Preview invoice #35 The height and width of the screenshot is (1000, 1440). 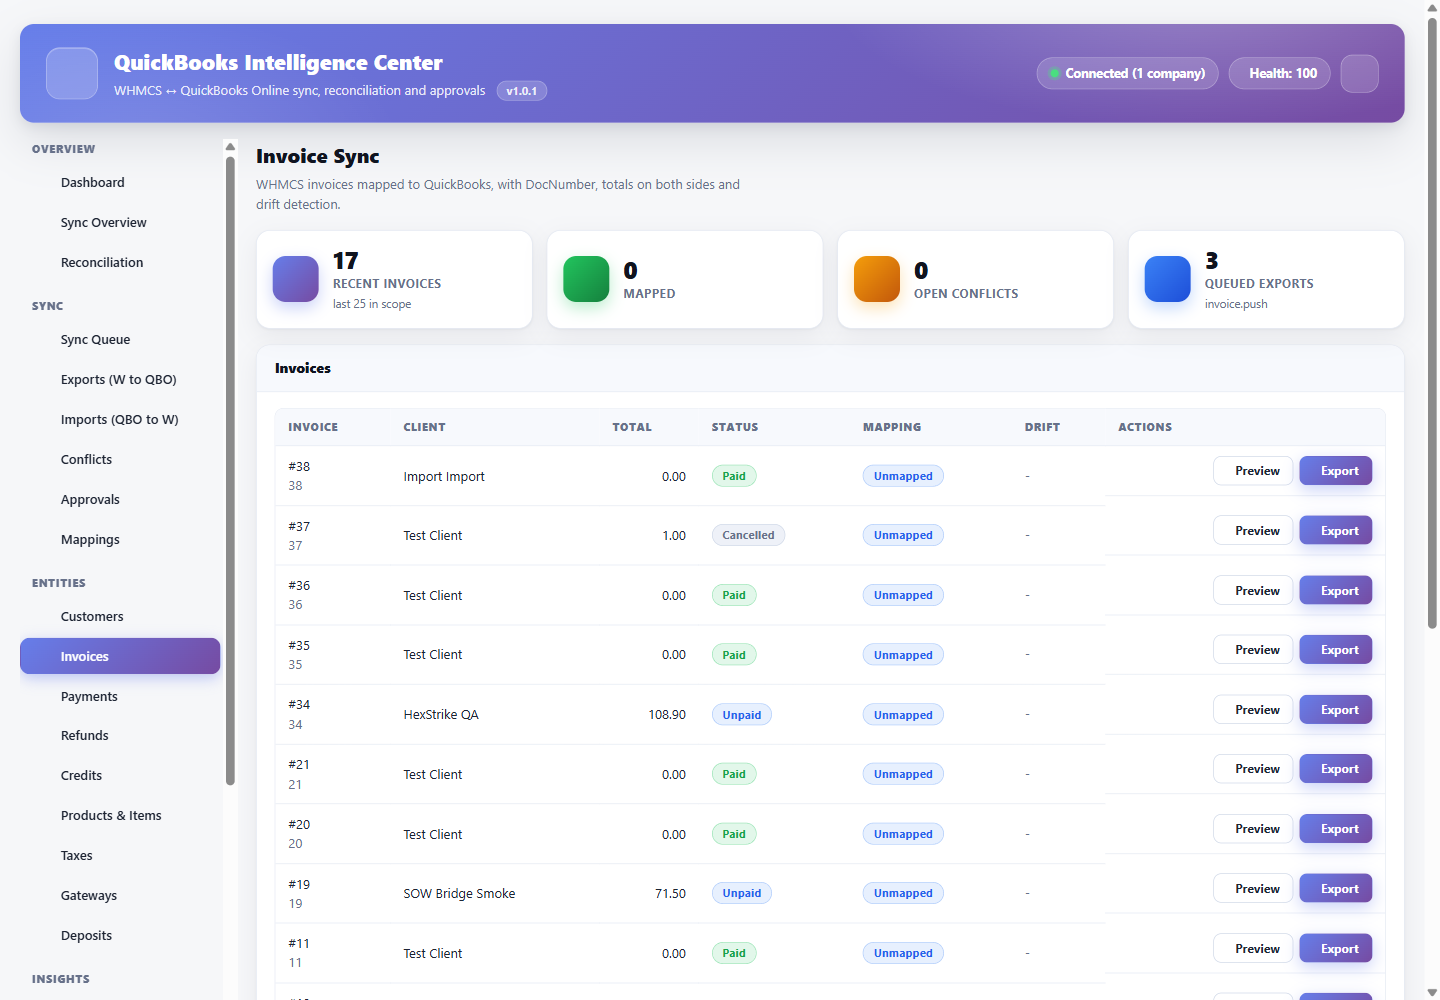tap(1253, 650)
